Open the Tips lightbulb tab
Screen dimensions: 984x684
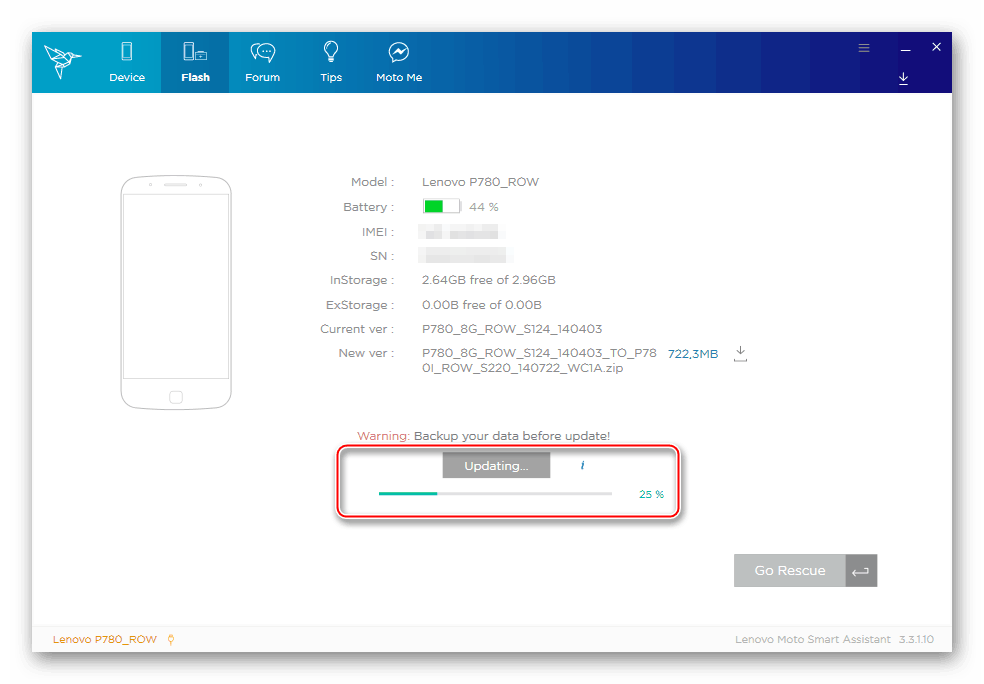tap(331, 62)
